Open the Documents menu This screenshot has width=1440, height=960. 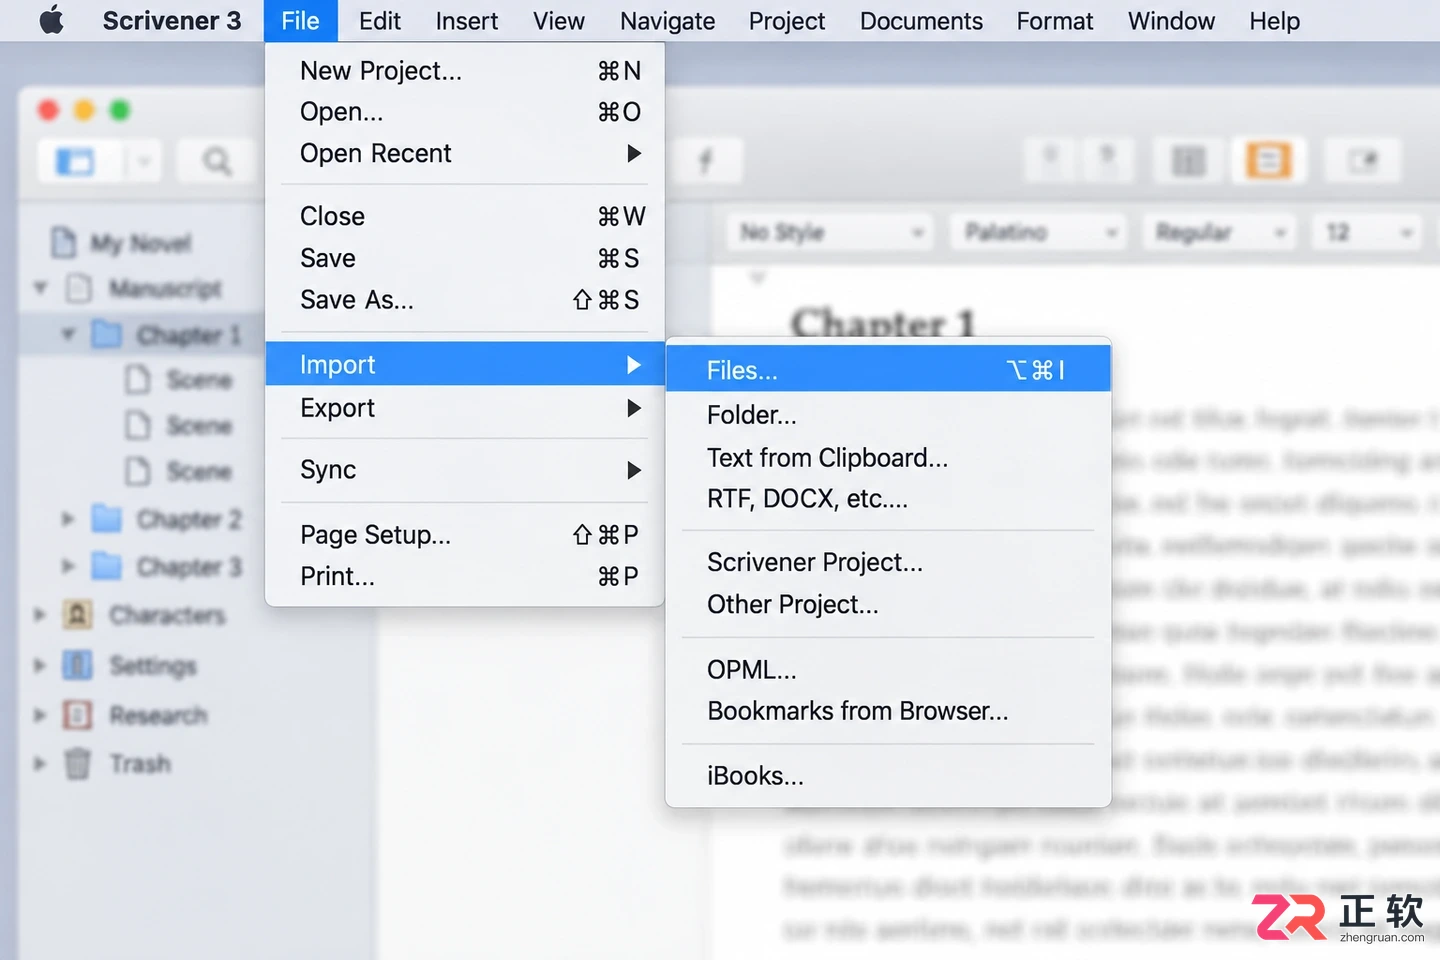coord(921,21)
